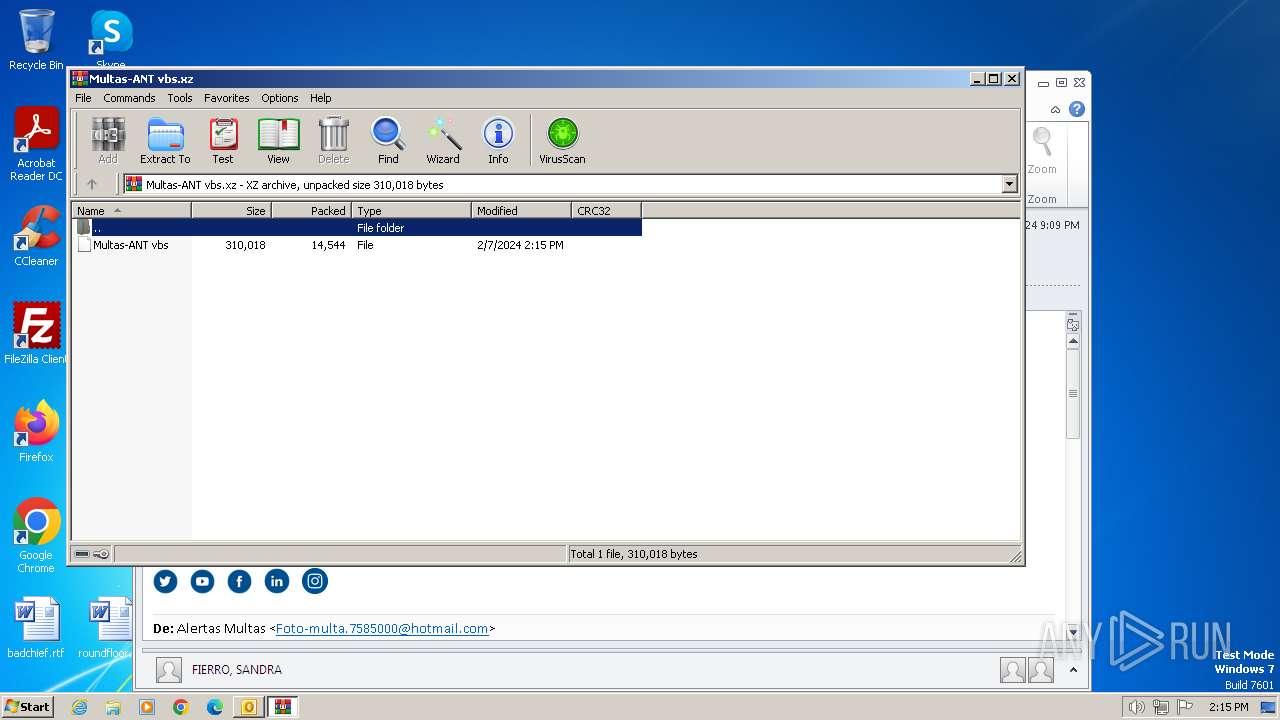Viewport: 1280px width, 720px height.
Task: Click the packed size 14,544 cell
Action: coord(328,245)
